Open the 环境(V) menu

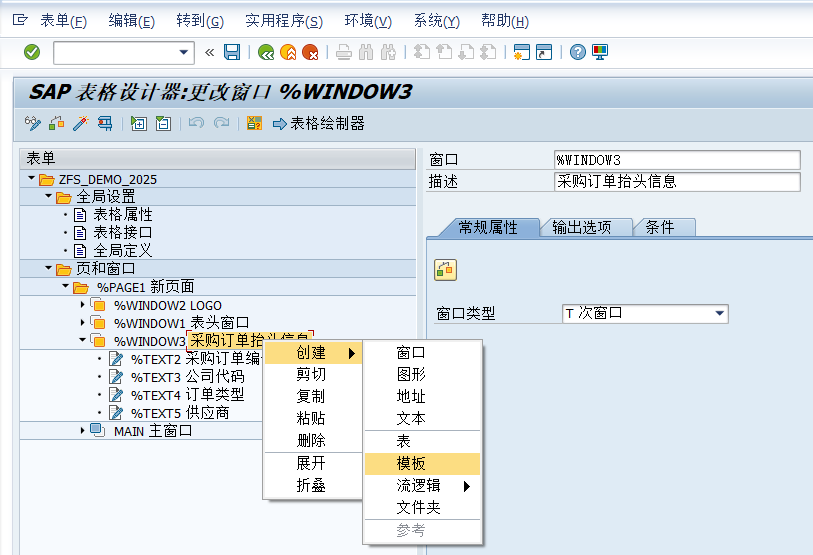click(368, 21)
